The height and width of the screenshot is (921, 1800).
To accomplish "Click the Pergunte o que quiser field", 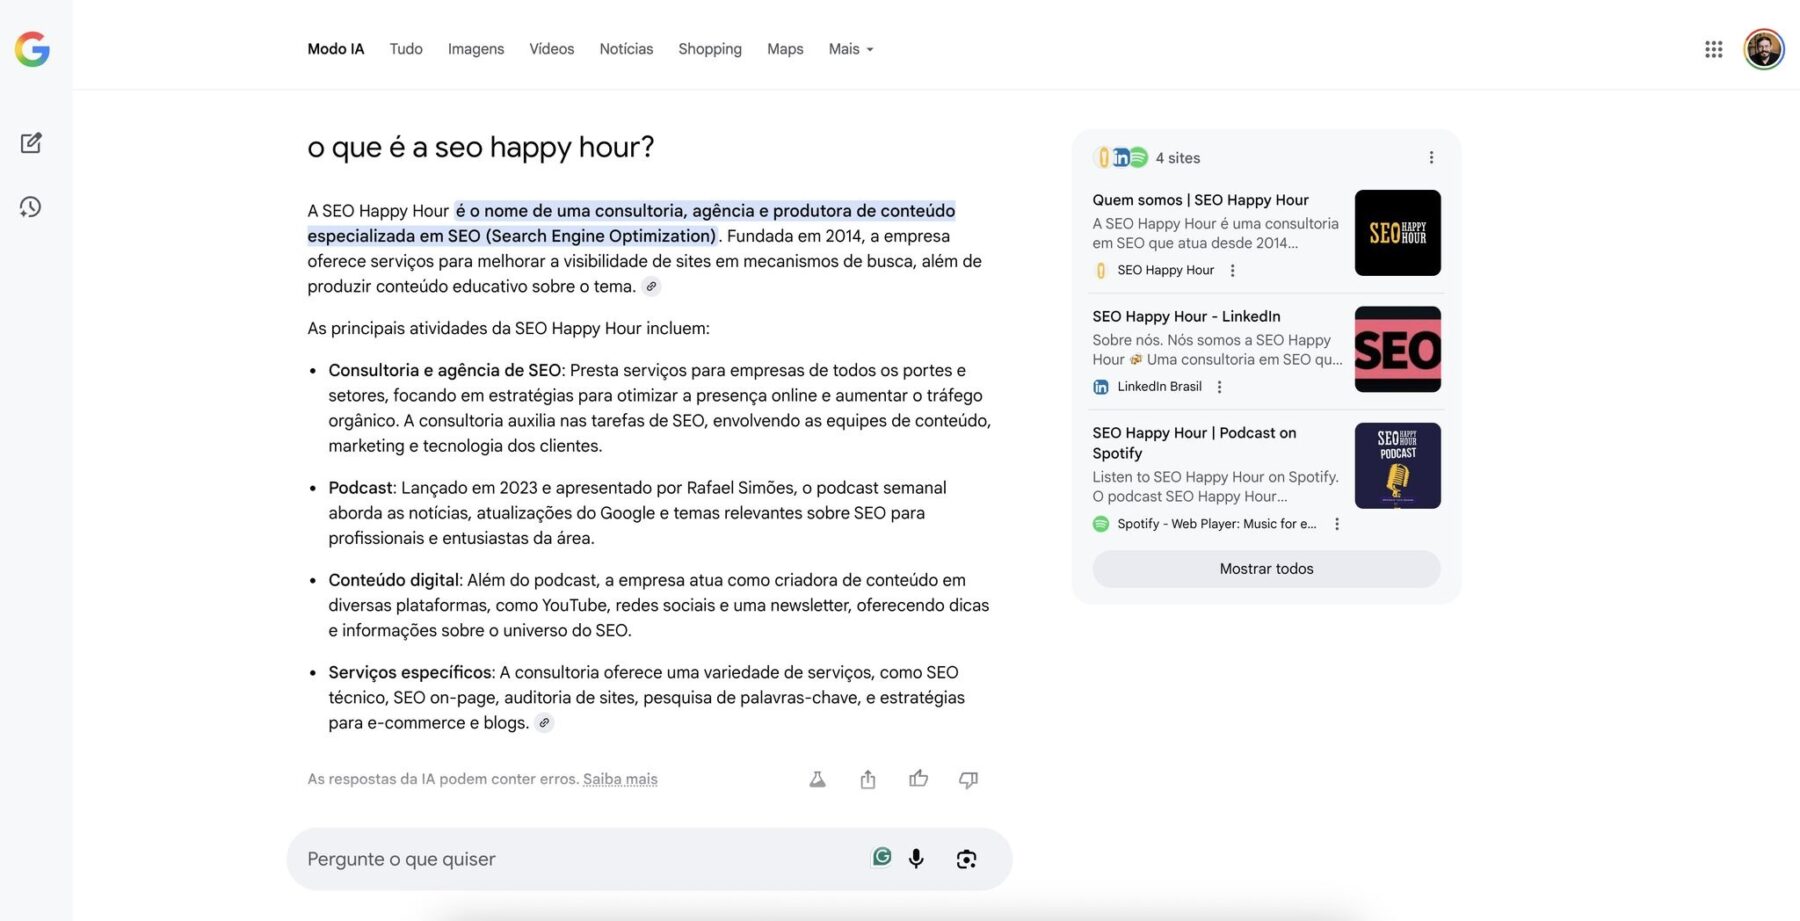I will [x=580, y=859].
